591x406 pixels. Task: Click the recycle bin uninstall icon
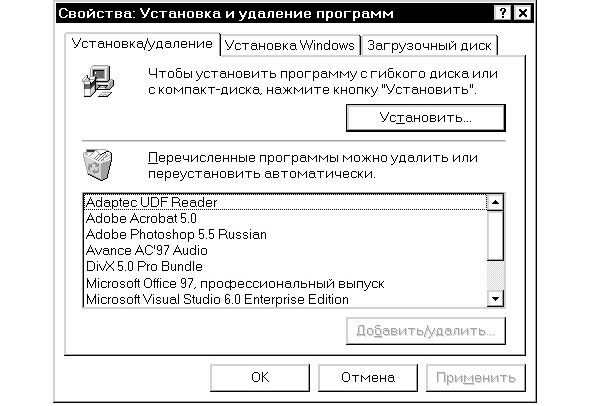(x=98, y=165)
